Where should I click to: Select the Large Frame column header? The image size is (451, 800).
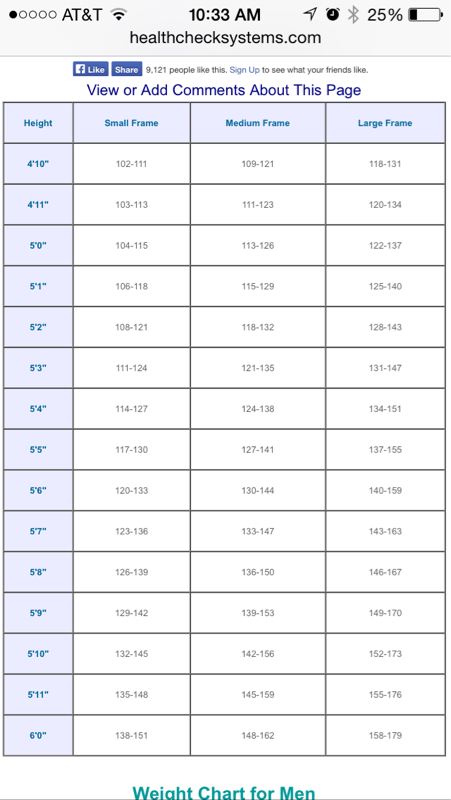click(x=385, y=123)
